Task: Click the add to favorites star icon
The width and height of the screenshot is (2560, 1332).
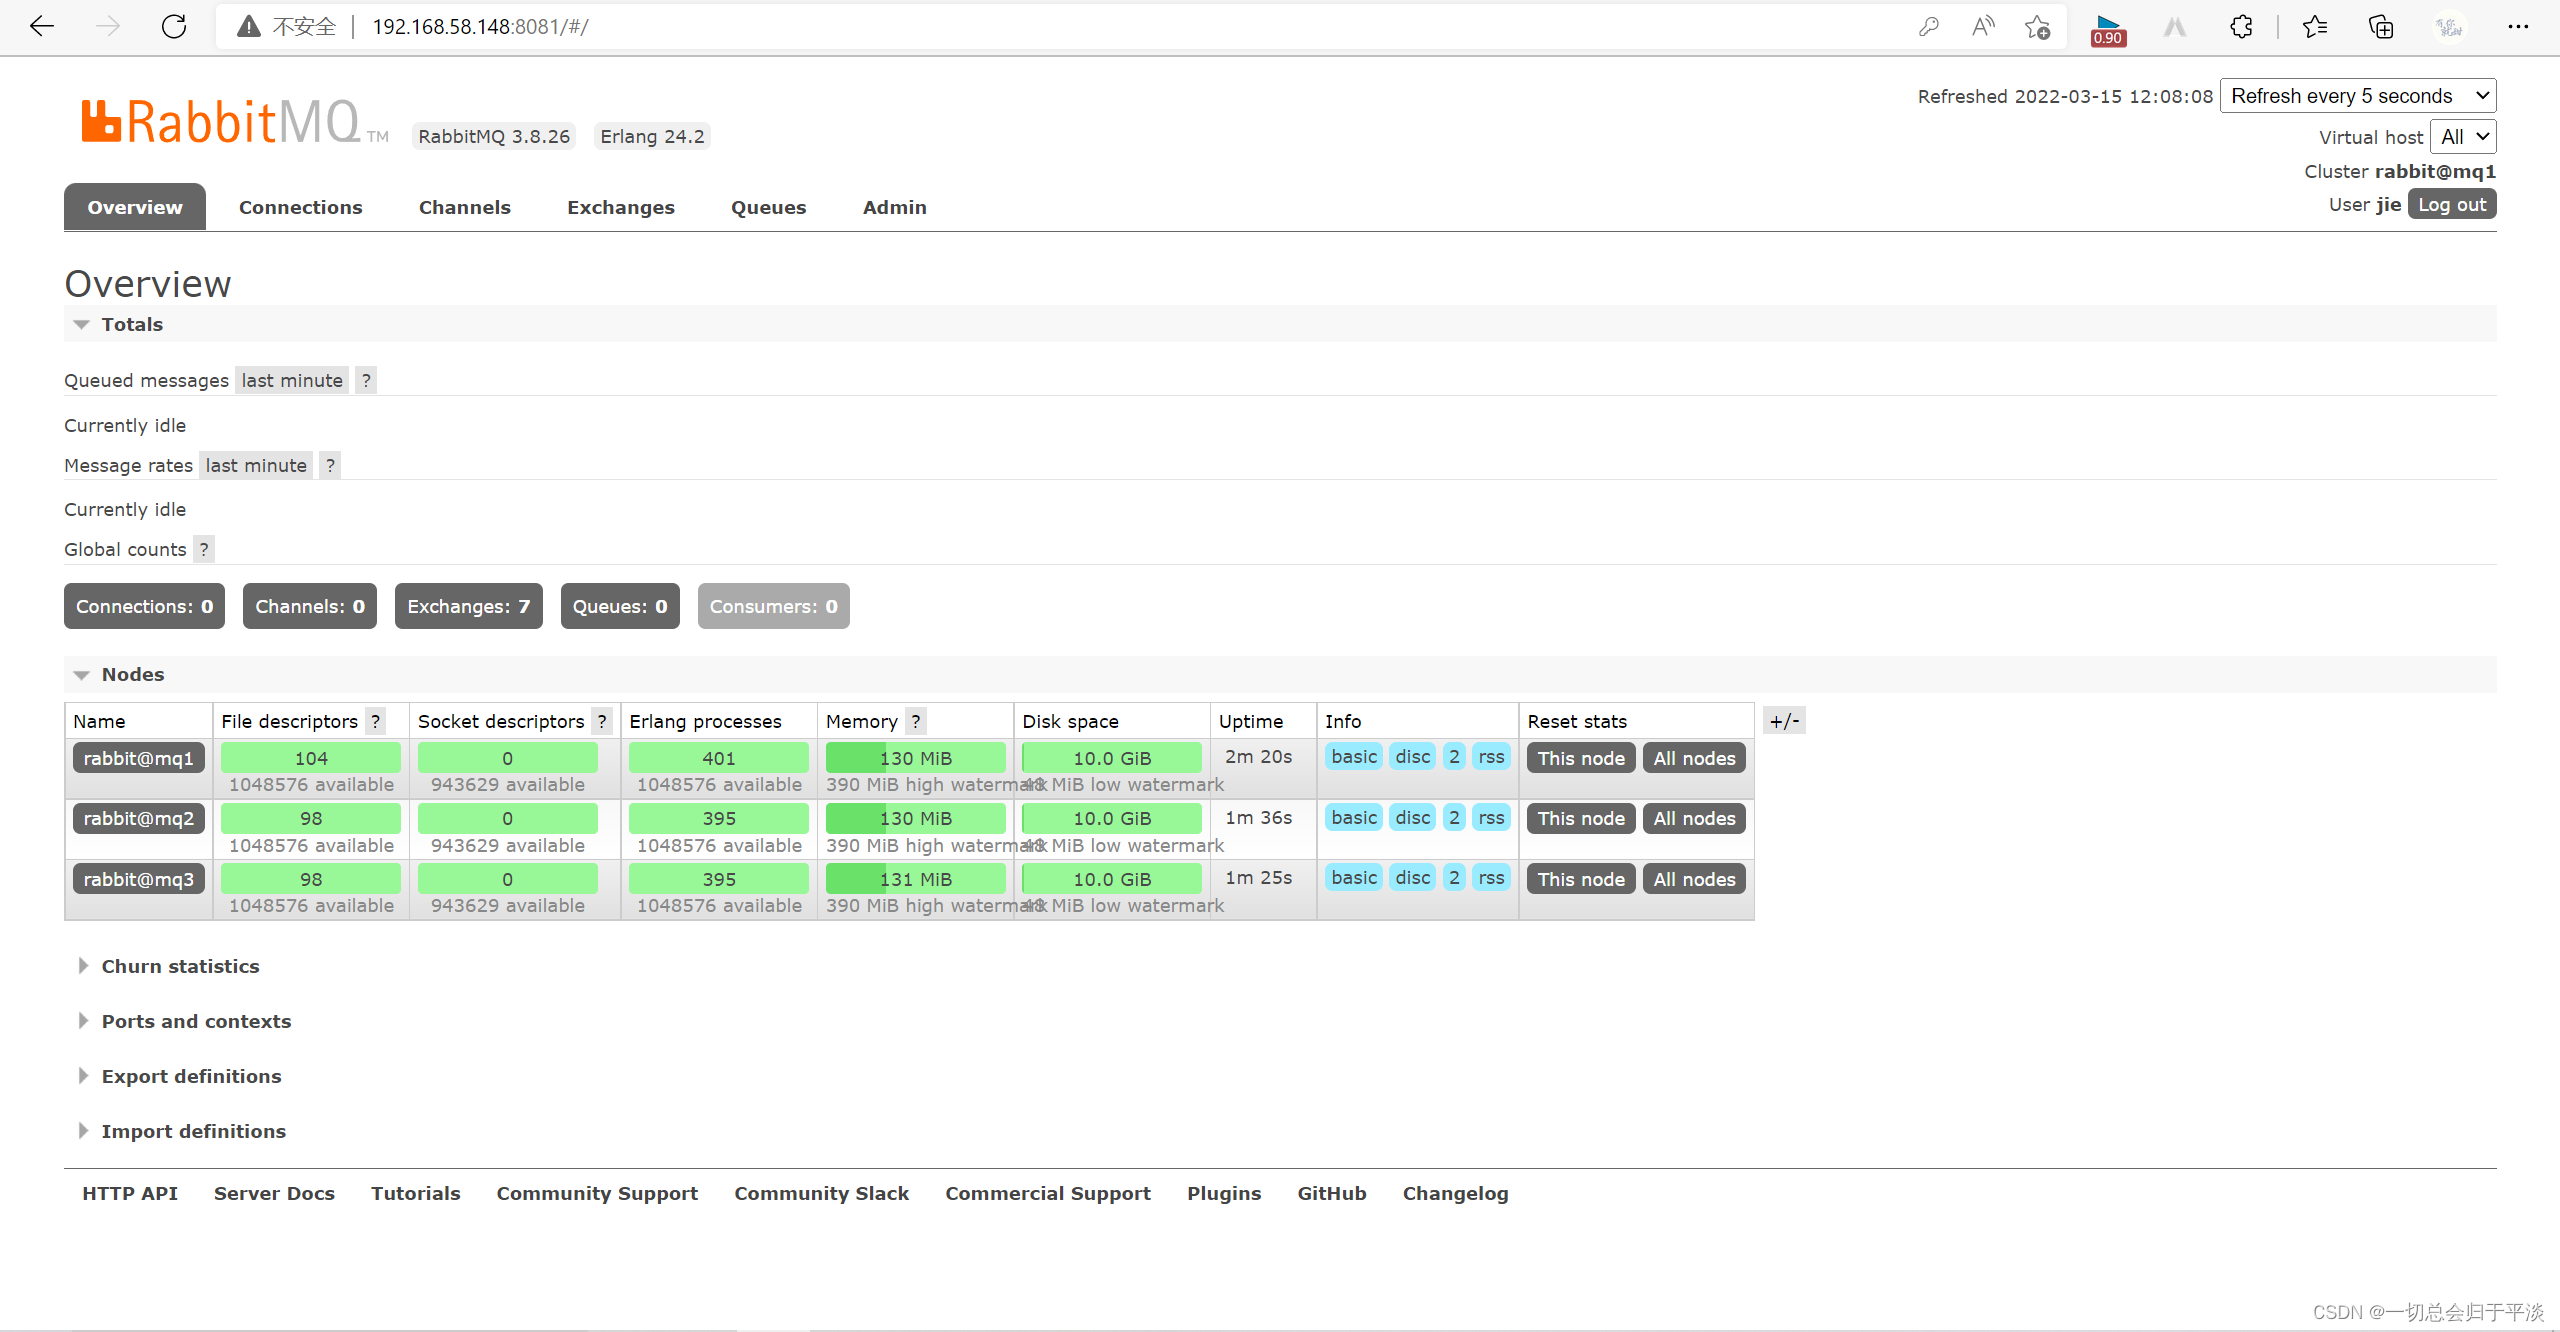Action: coord(2037,27)
